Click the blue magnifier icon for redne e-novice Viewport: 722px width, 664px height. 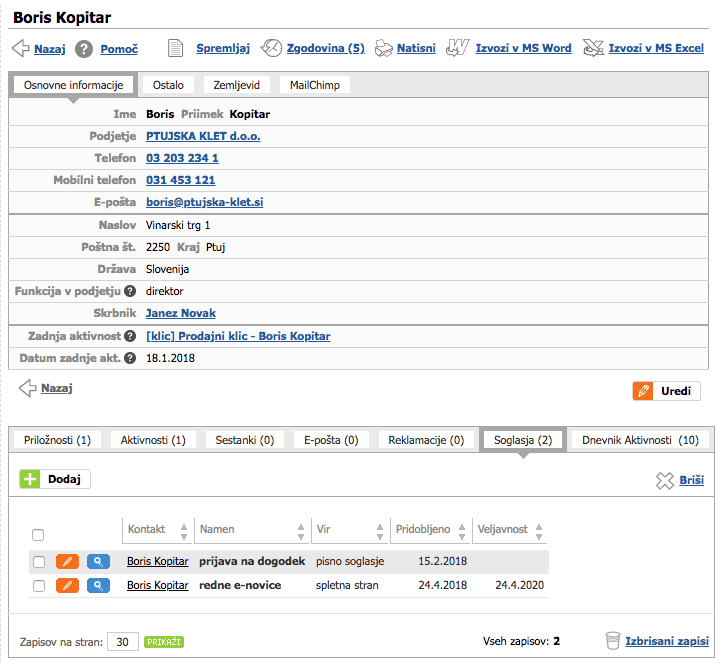coord(98,585)
